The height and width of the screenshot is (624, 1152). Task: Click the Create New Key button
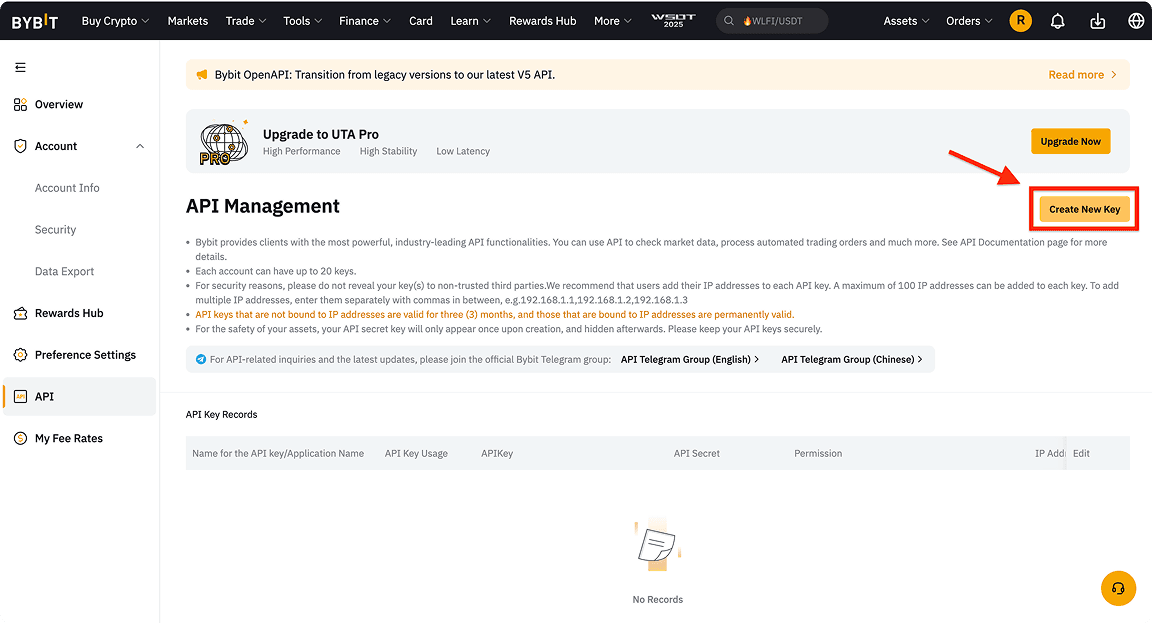click(1083, 209)
